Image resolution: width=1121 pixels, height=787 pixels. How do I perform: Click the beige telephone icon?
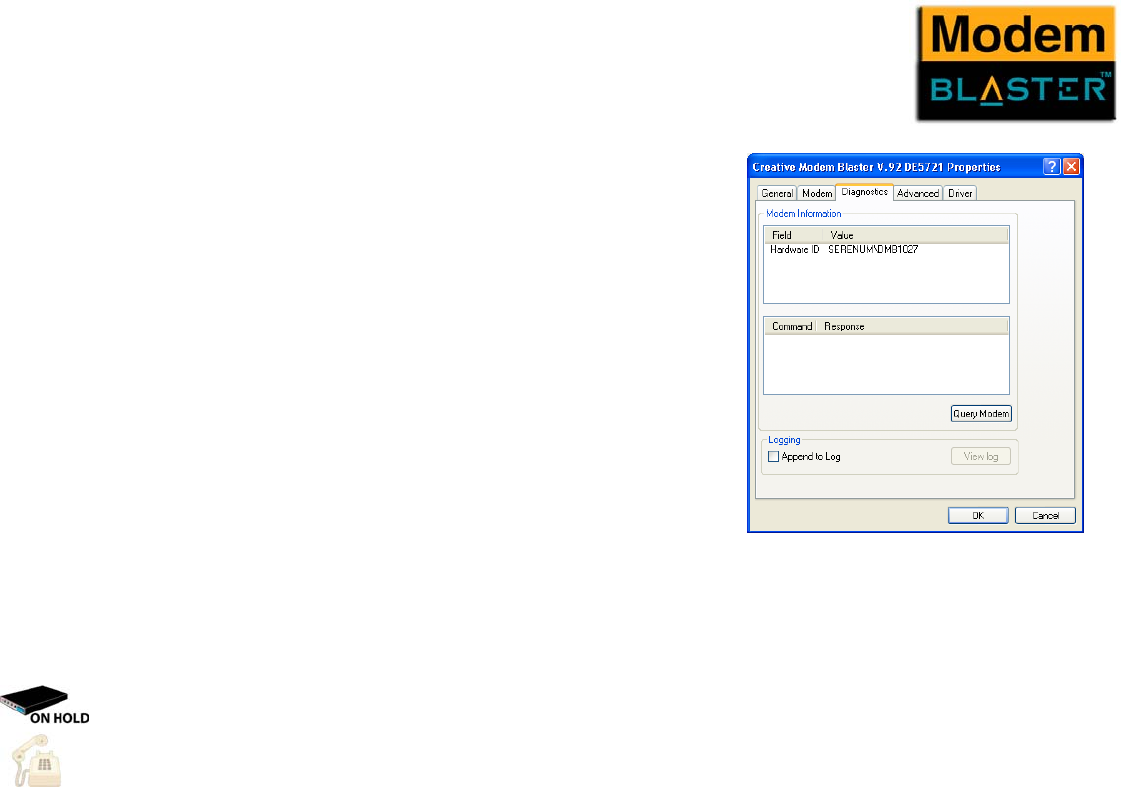pyautogui.click(x=37, y=761)
